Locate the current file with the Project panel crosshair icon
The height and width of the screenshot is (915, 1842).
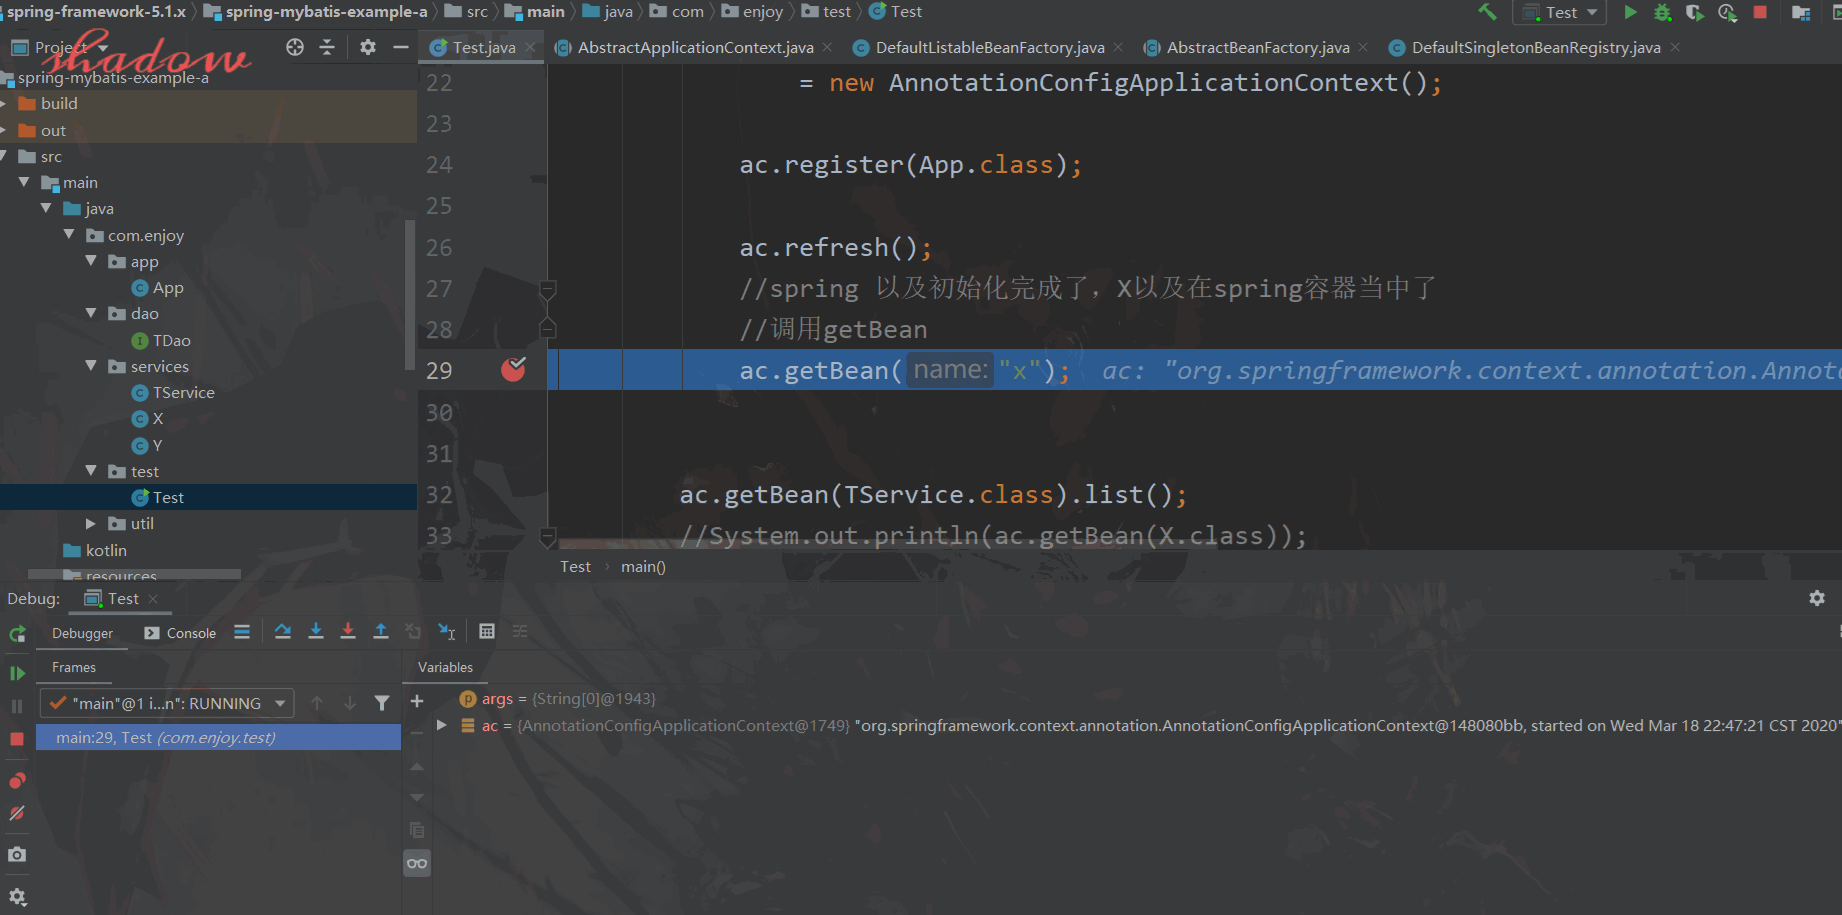(295, 47)
